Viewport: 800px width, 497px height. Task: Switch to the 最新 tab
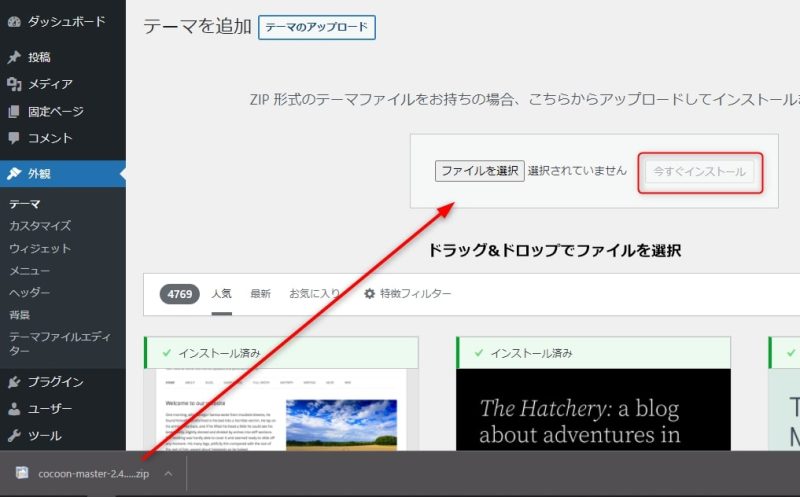(260, 294)
